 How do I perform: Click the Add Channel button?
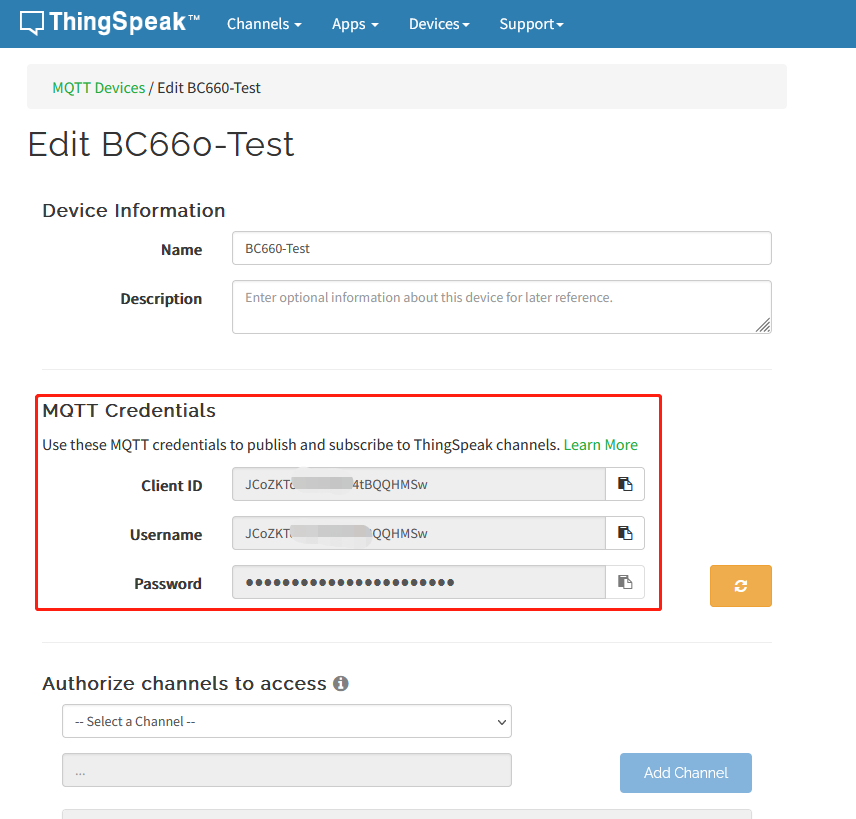tap(686, 773)
